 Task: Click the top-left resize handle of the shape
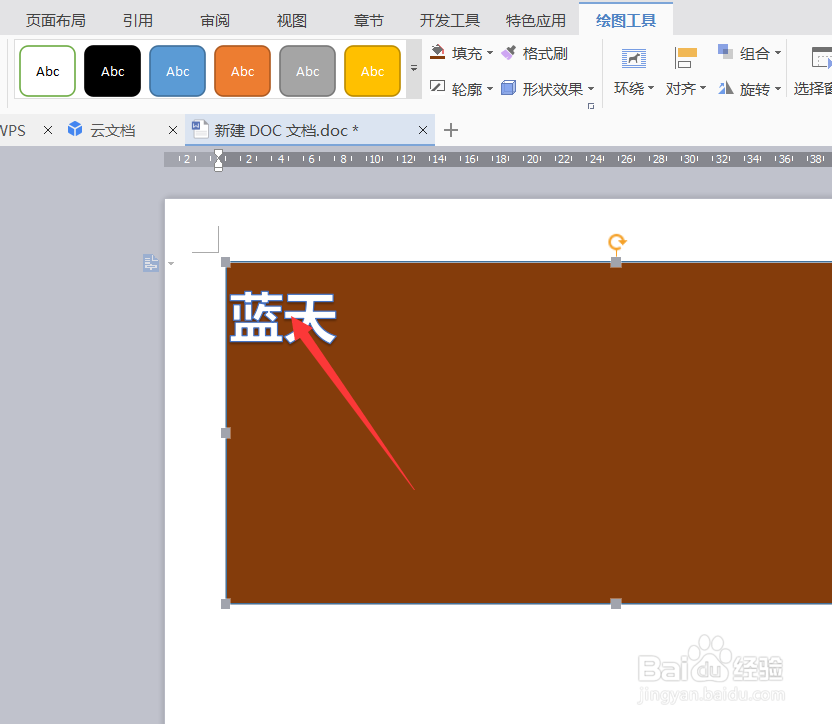click(x=226, y=262)
